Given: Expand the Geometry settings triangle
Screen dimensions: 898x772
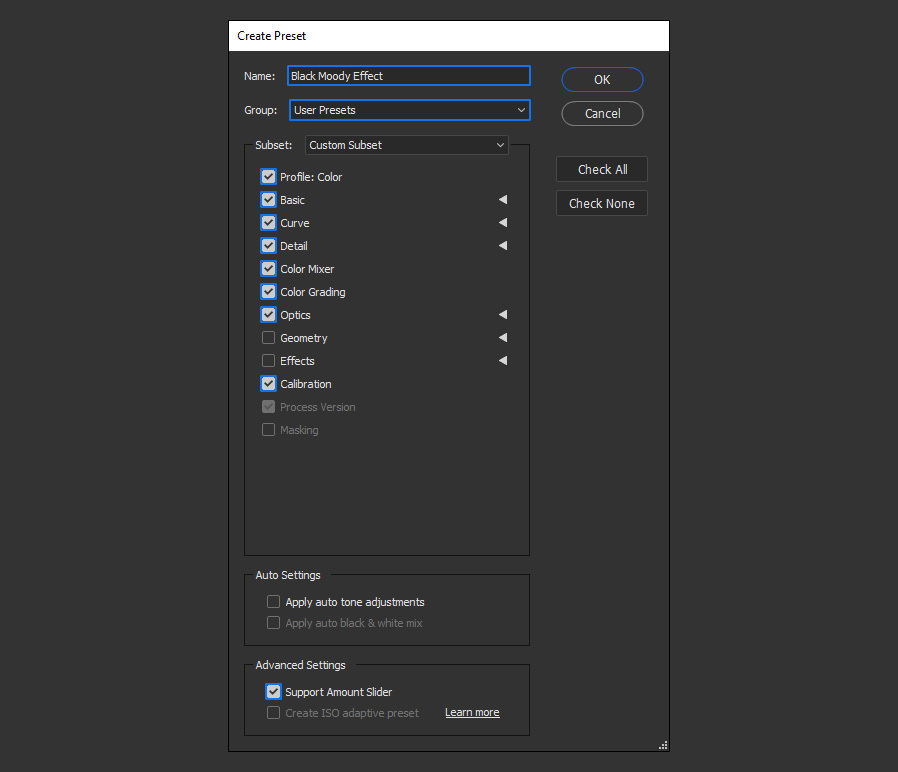Looking at the screenshot, I should click(x=503, y=337).
